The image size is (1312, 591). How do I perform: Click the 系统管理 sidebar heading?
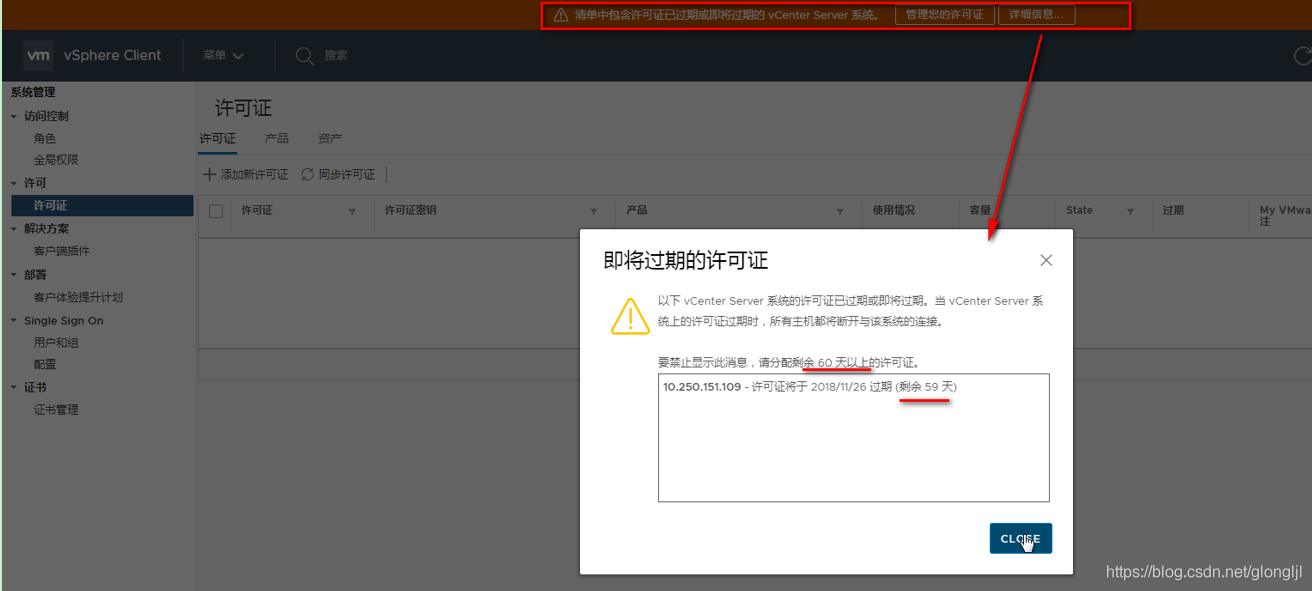[33, 93]
